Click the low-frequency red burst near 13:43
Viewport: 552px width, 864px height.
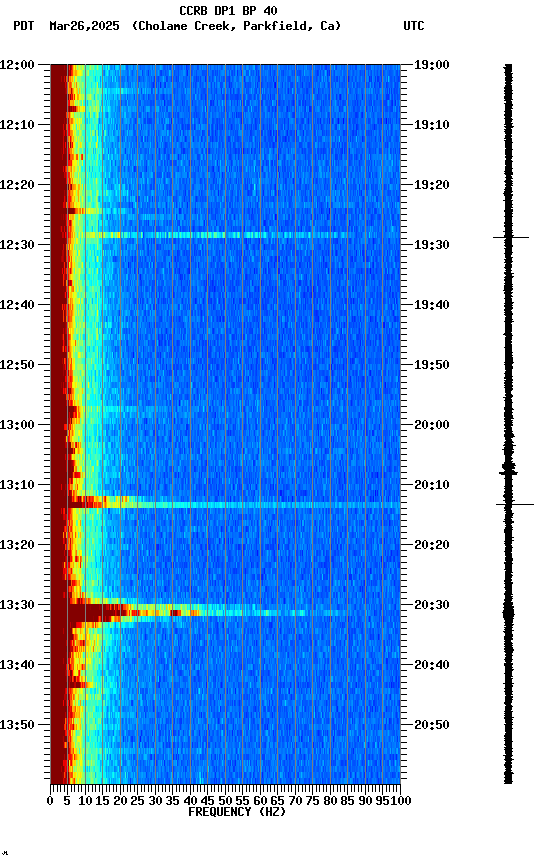[80, 684]
